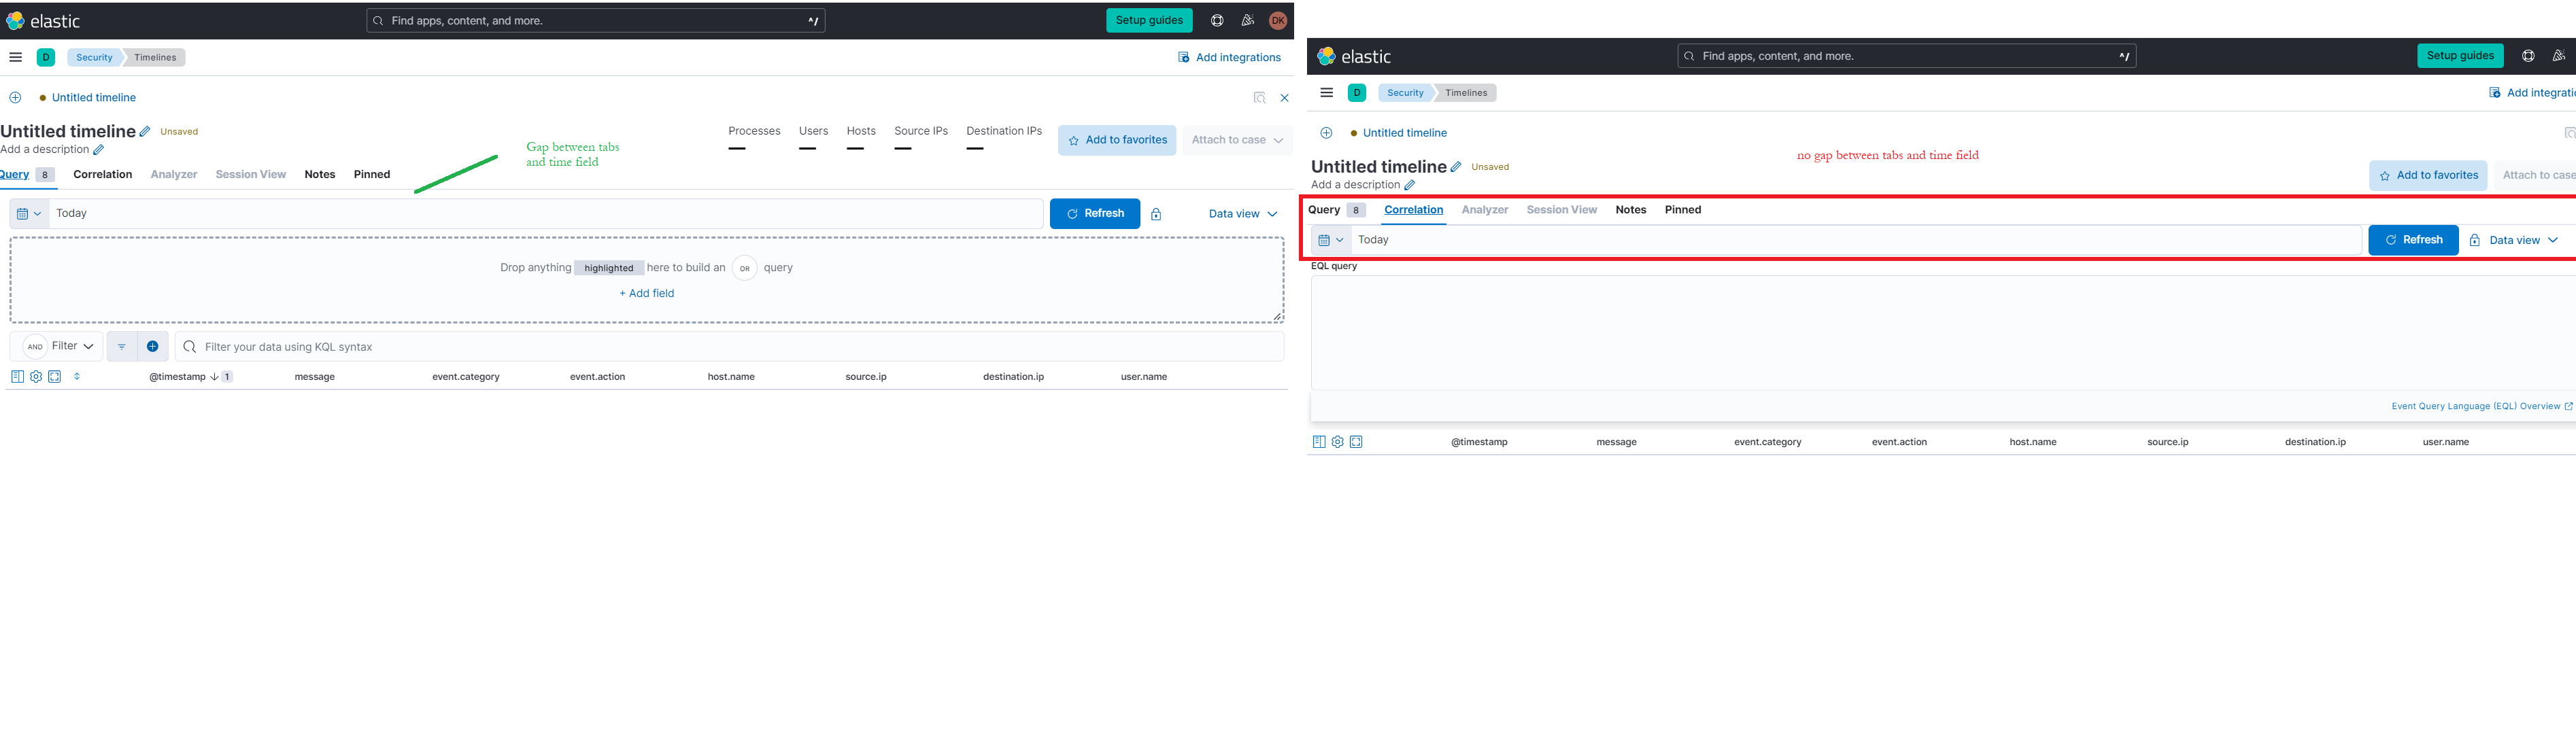Click the new timeline plus icon
The image size is (2576, 734).
coord(15,97)
